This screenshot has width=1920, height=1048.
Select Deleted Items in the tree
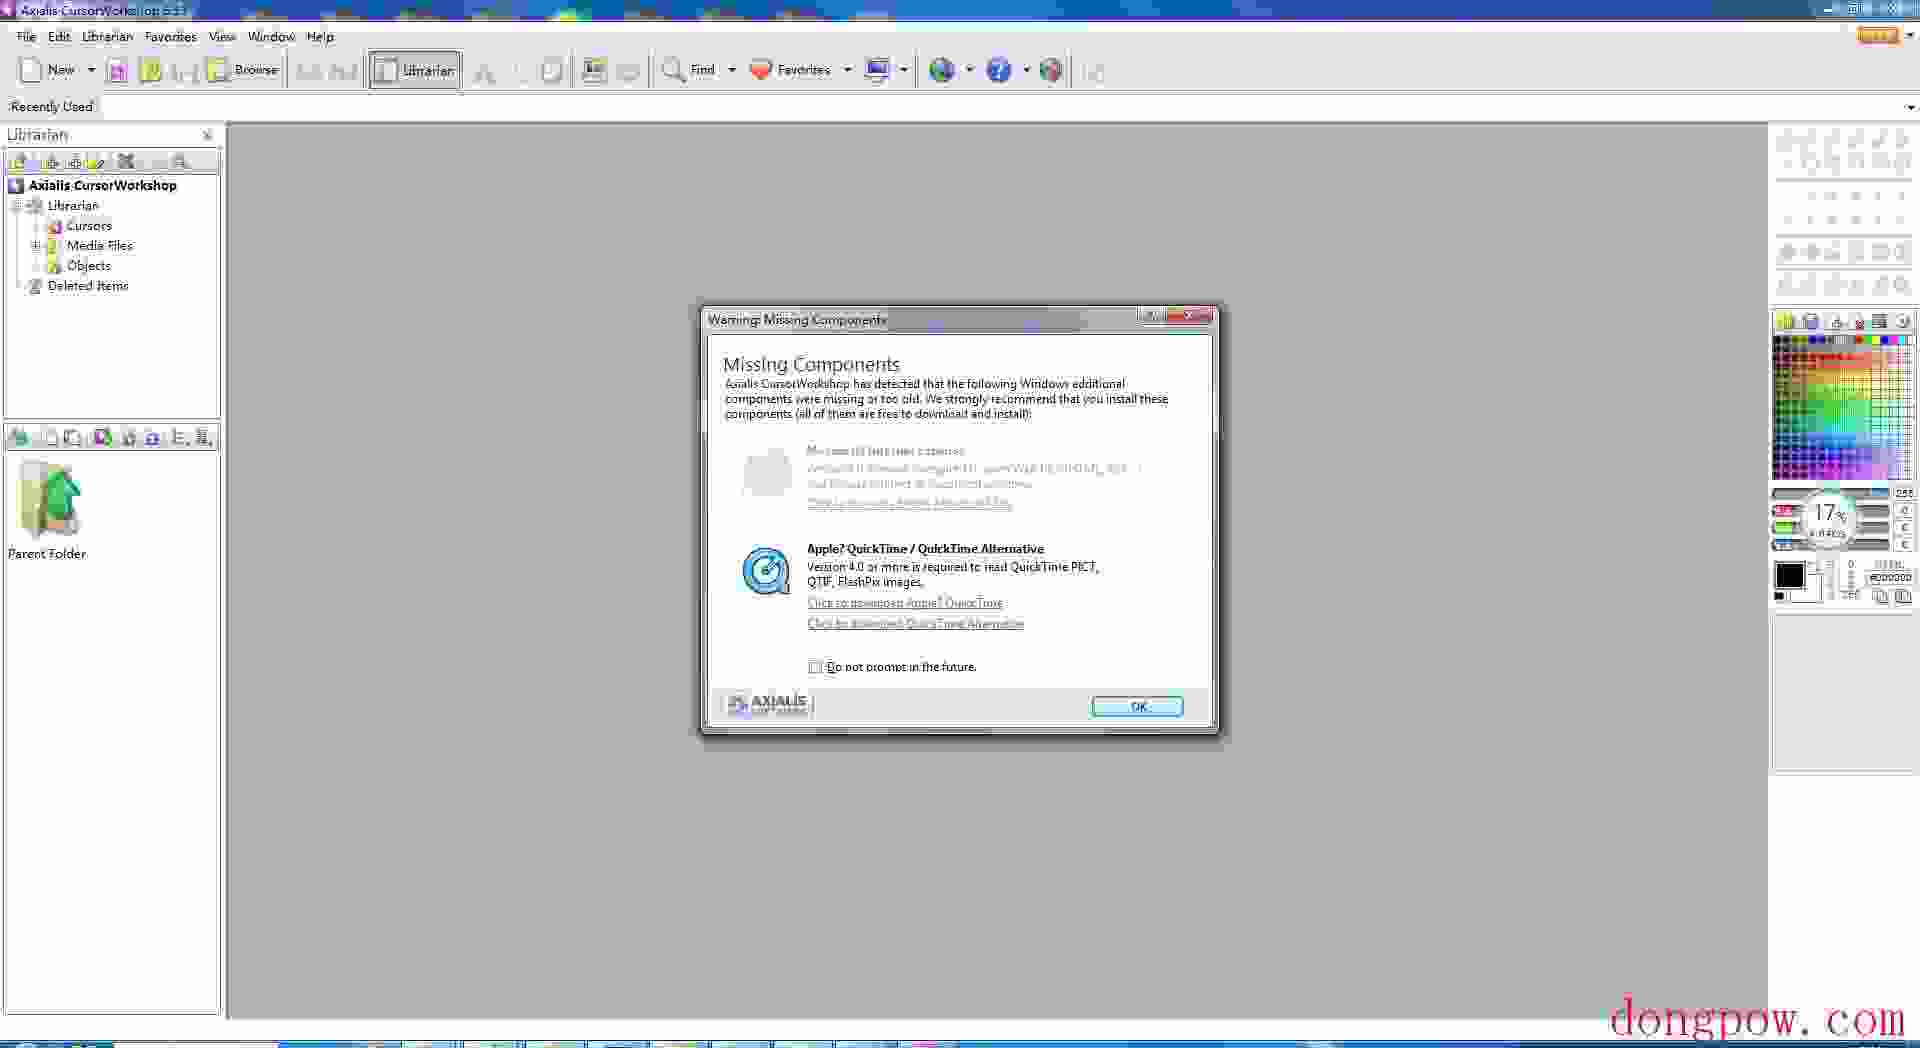coord(88,286)
